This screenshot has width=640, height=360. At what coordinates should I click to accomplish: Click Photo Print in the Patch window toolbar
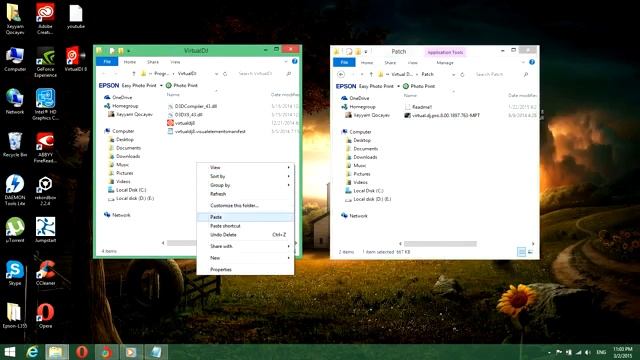[419, 86]
